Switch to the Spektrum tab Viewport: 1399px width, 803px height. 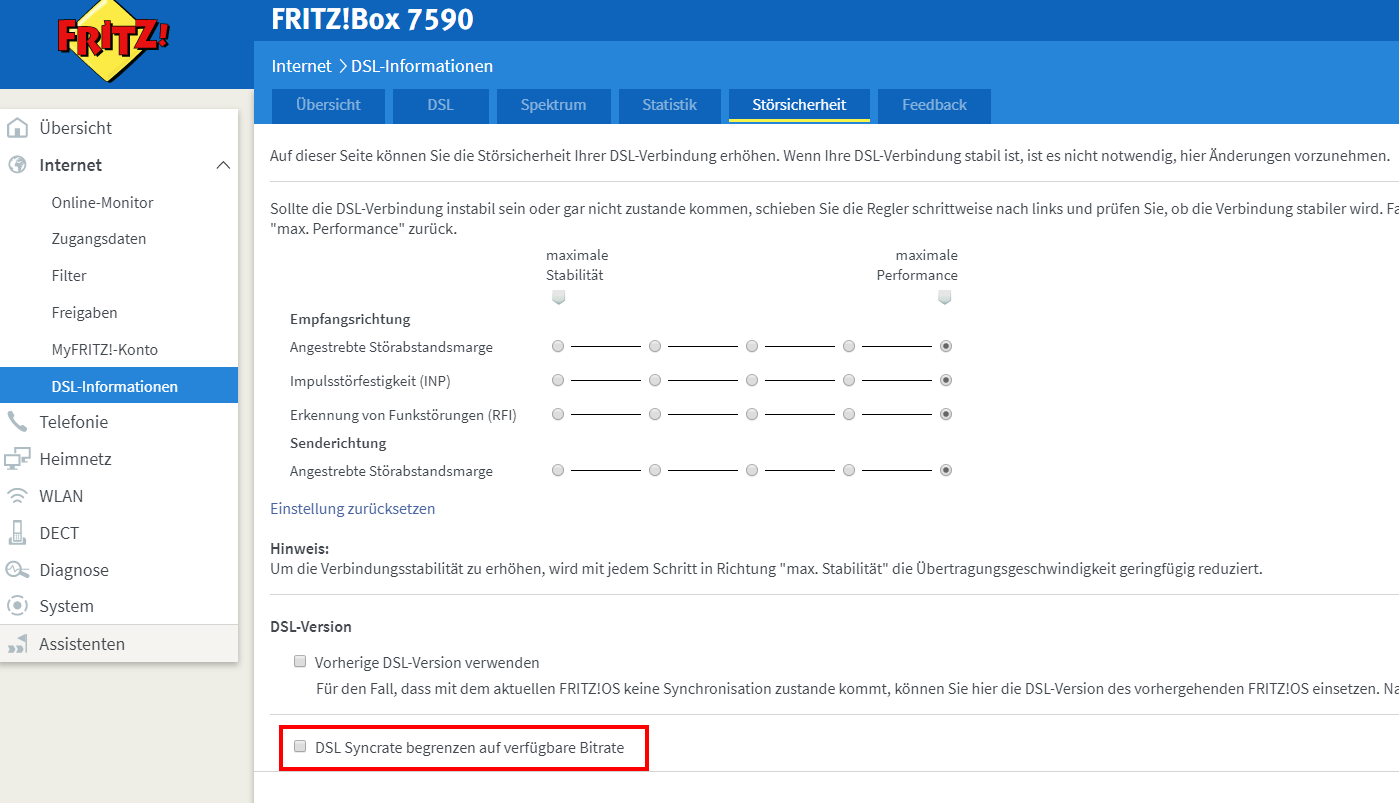pyautogui.click(x=553, y=105)
